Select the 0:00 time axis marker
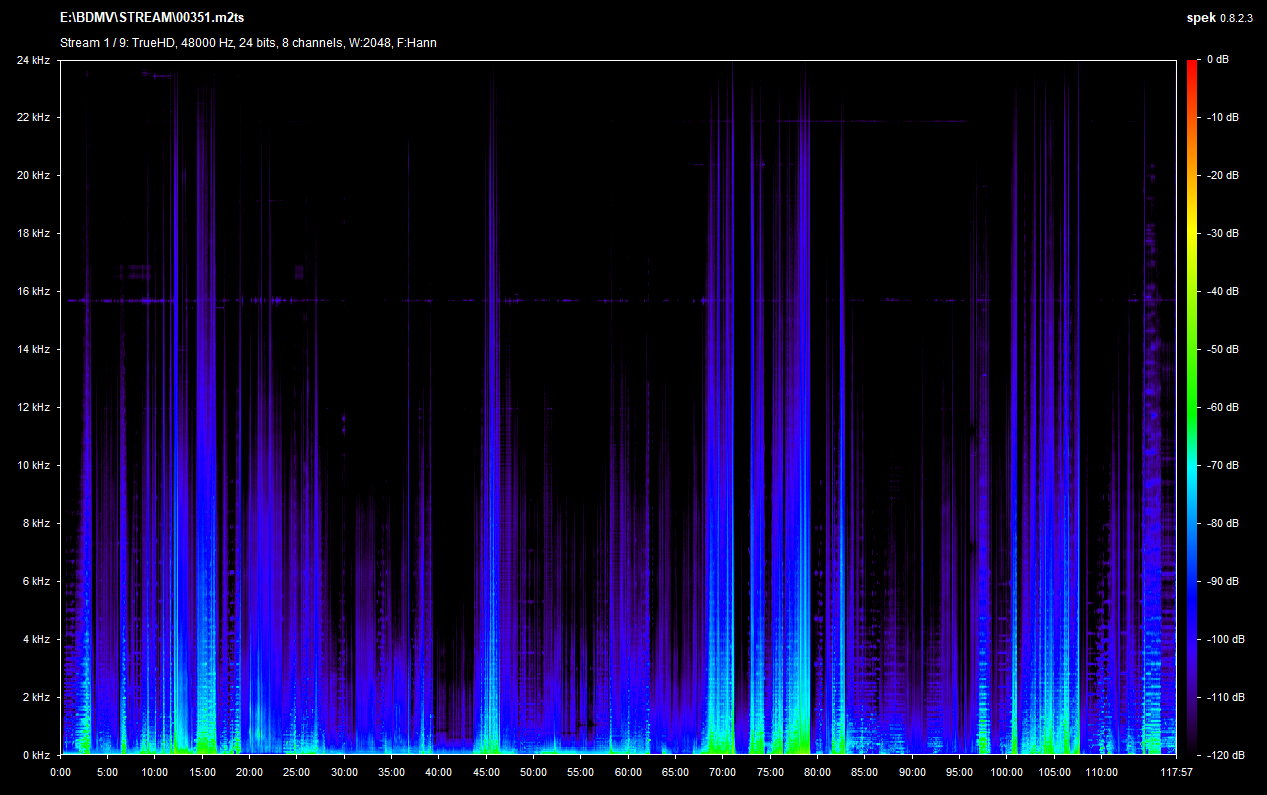This screenshot has width=1267, height=795. pyautogui.click(x=60, y=772)
